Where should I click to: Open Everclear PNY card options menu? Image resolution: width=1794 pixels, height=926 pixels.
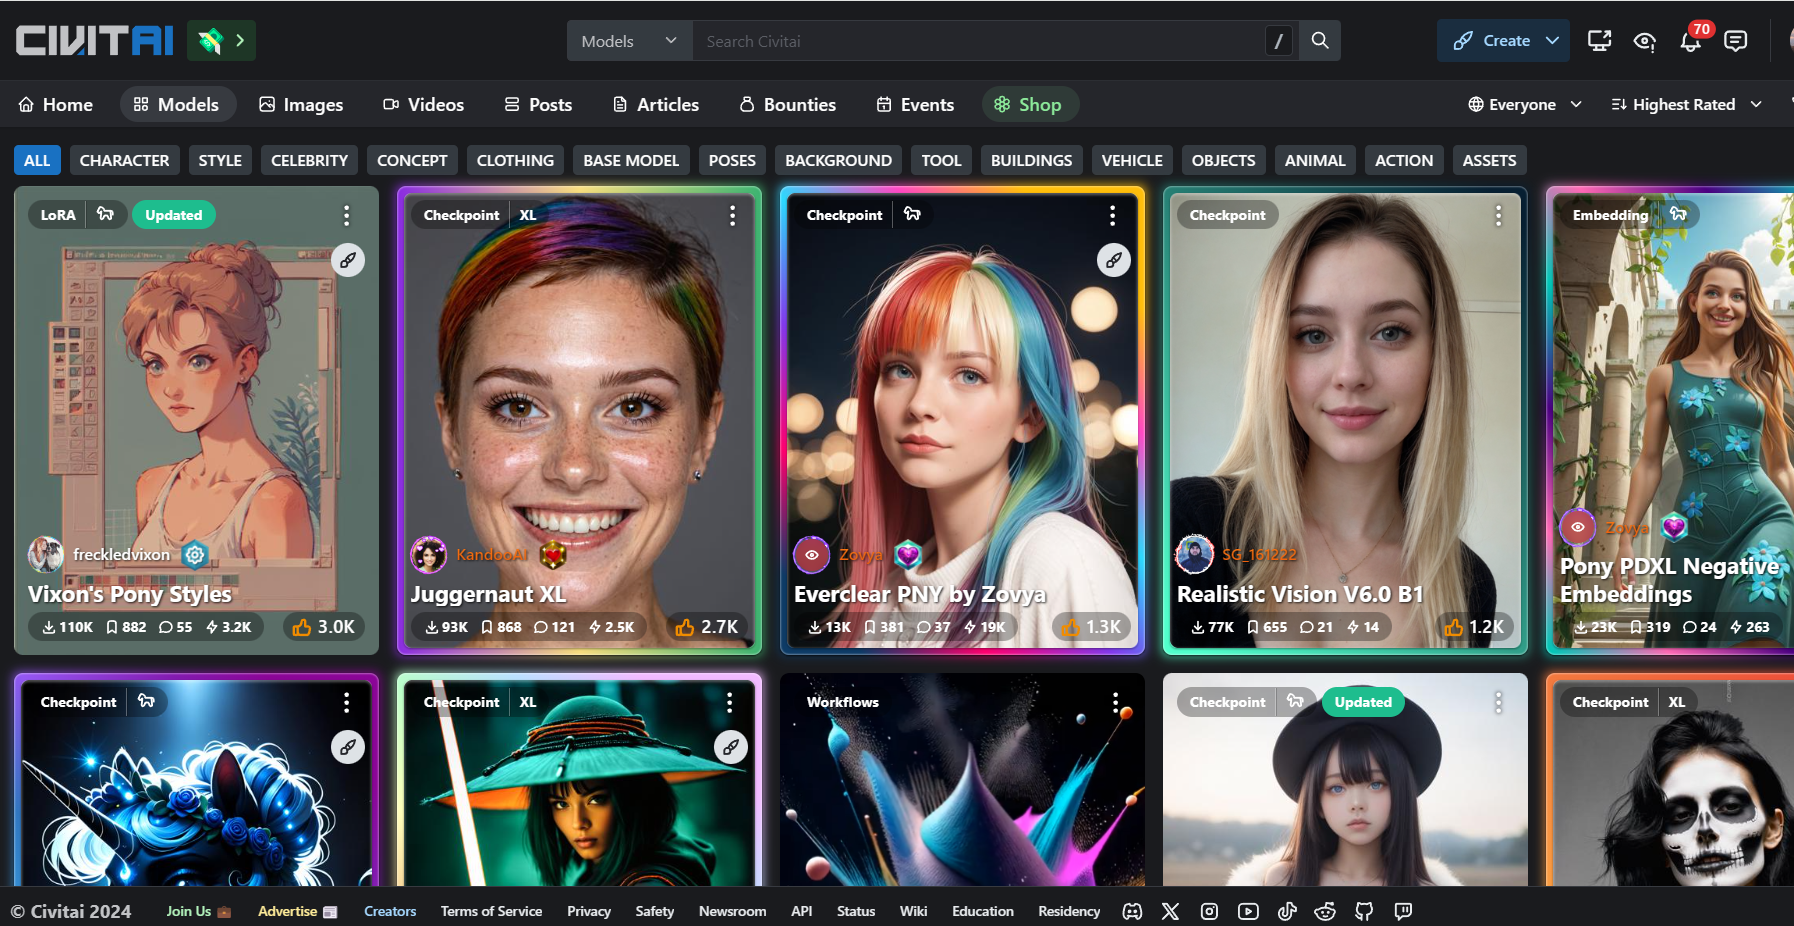pos(1112,215)
